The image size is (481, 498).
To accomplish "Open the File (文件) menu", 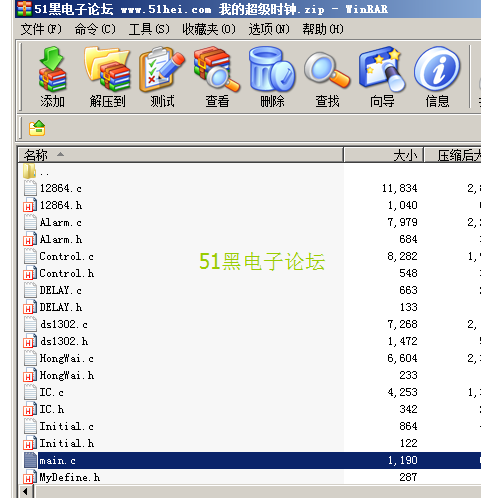I will [41, 29].
